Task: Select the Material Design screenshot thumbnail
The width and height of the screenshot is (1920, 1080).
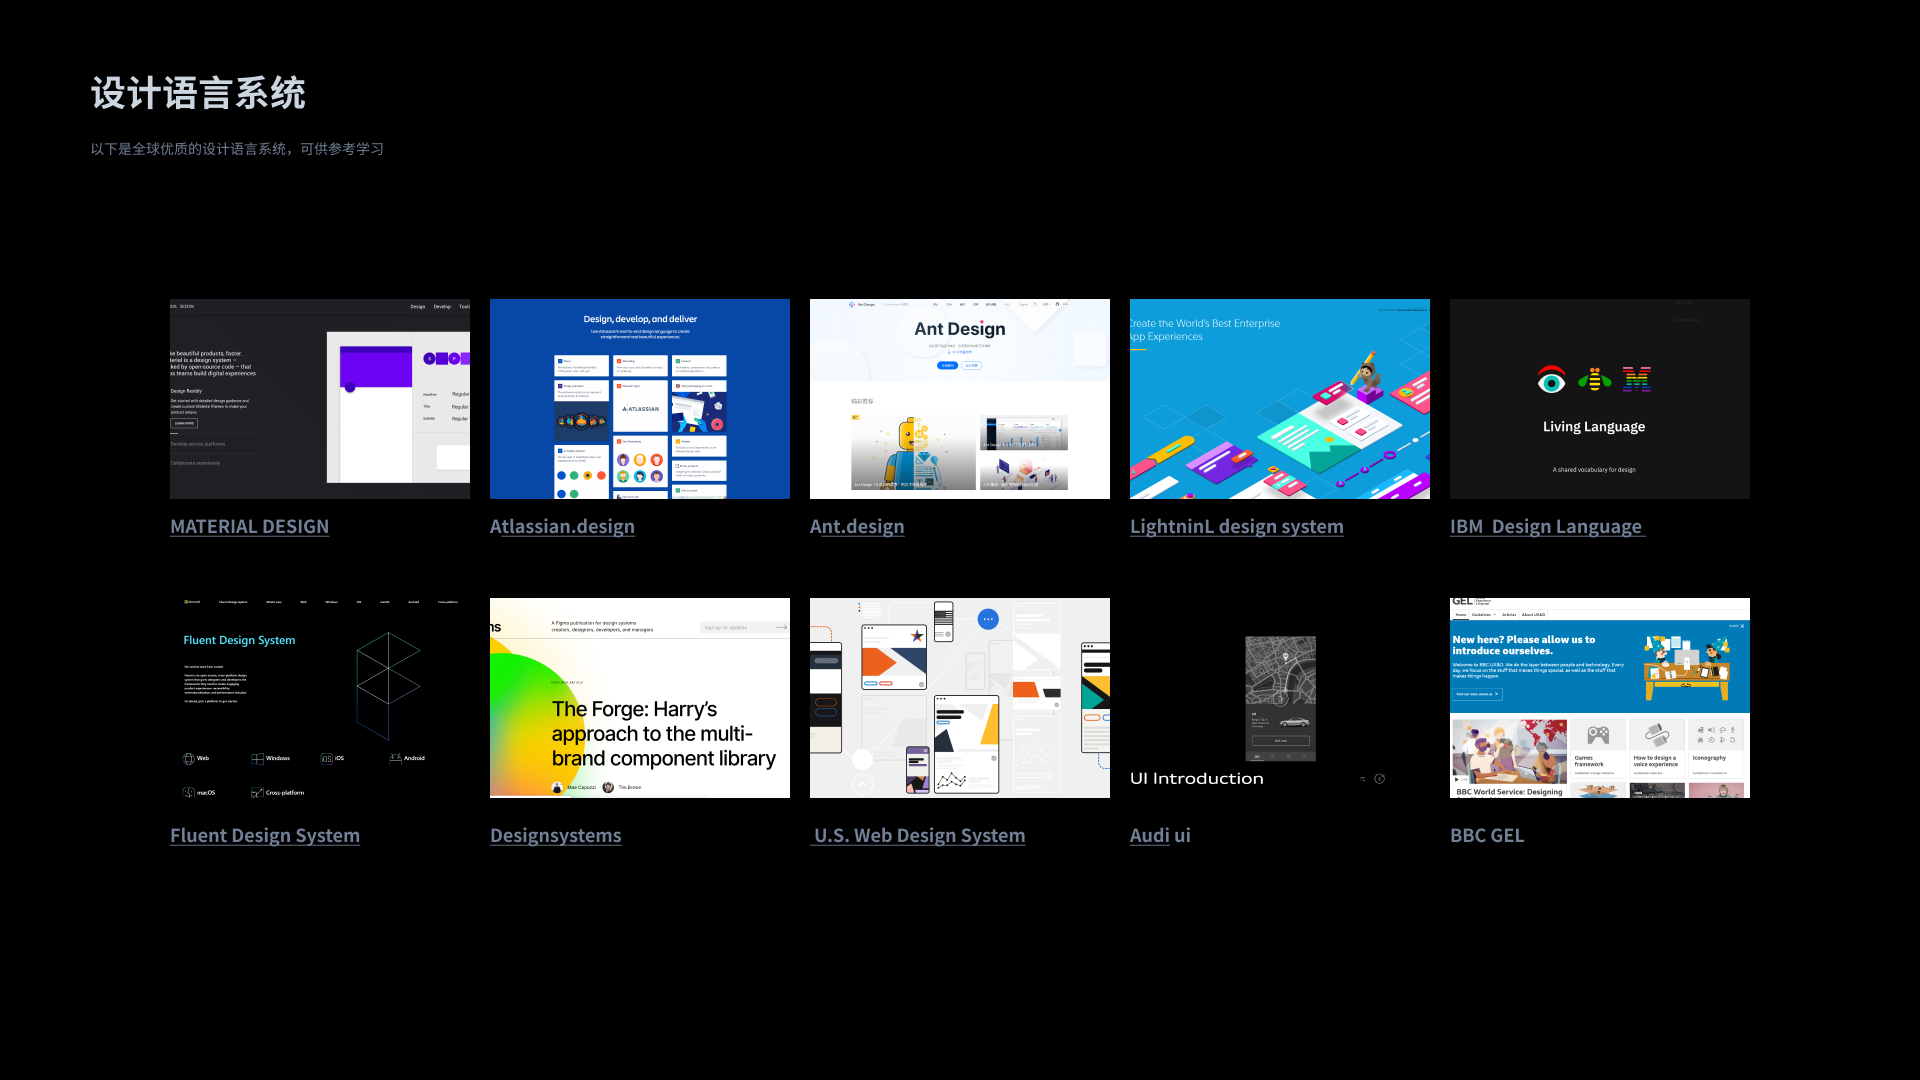Action: [320, 399]
